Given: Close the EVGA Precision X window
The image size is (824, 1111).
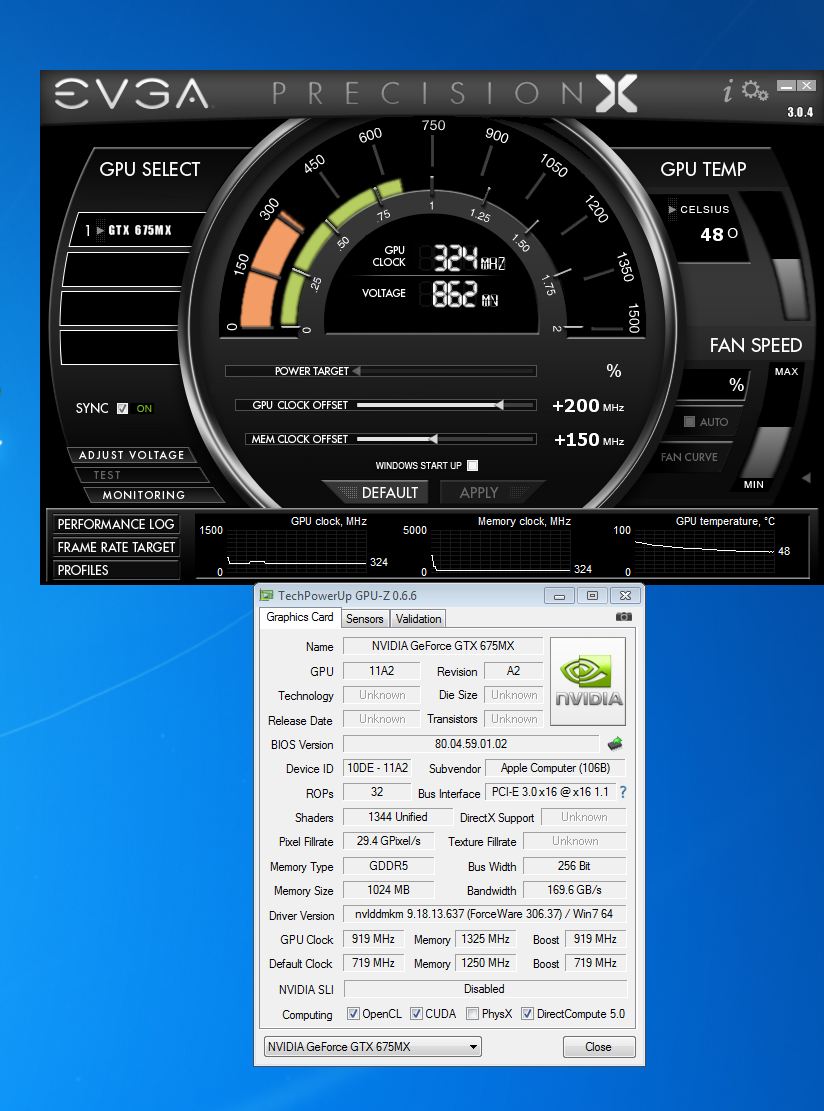Looking at the screenshot, I should (806, 86).
